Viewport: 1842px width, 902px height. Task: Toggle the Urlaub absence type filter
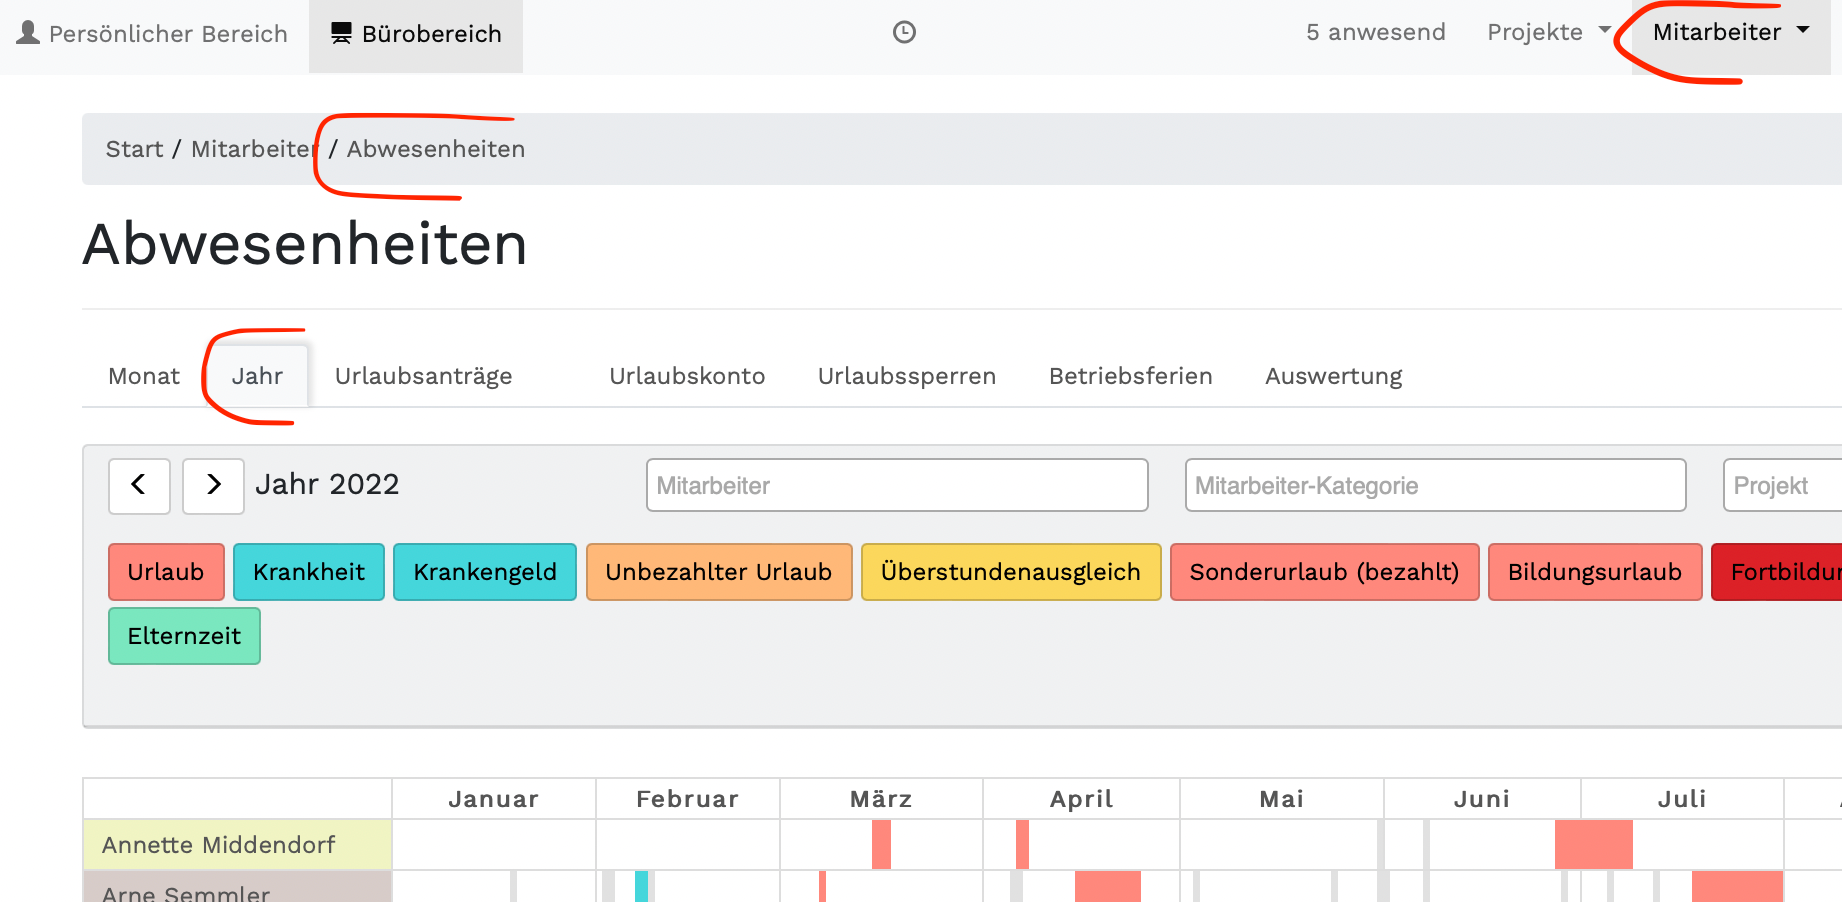pos(166,572)
